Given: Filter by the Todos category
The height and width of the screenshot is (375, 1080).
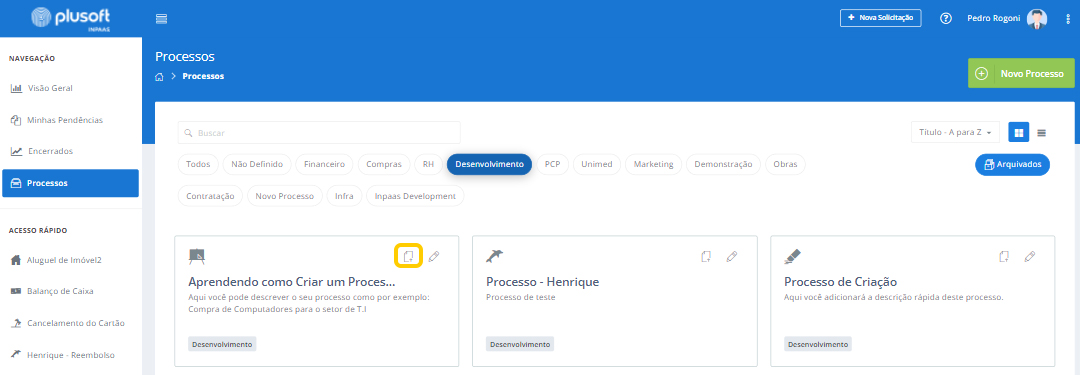Looking at the screenshot, I should [198, 165].
